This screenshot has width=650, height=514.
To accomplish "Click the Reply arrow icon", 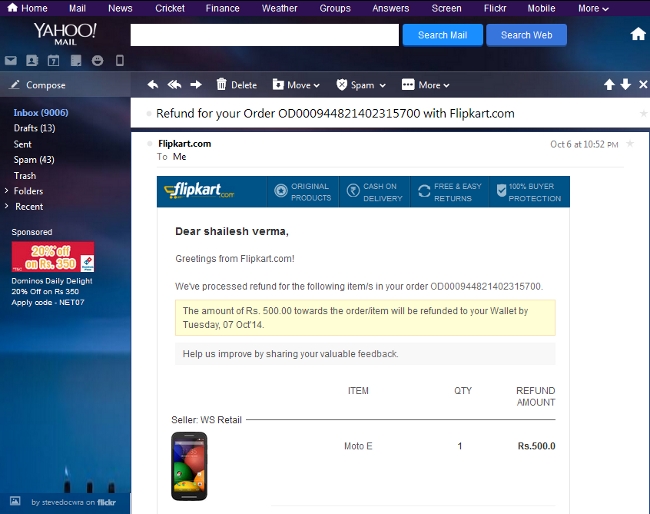I will point(153,85).
